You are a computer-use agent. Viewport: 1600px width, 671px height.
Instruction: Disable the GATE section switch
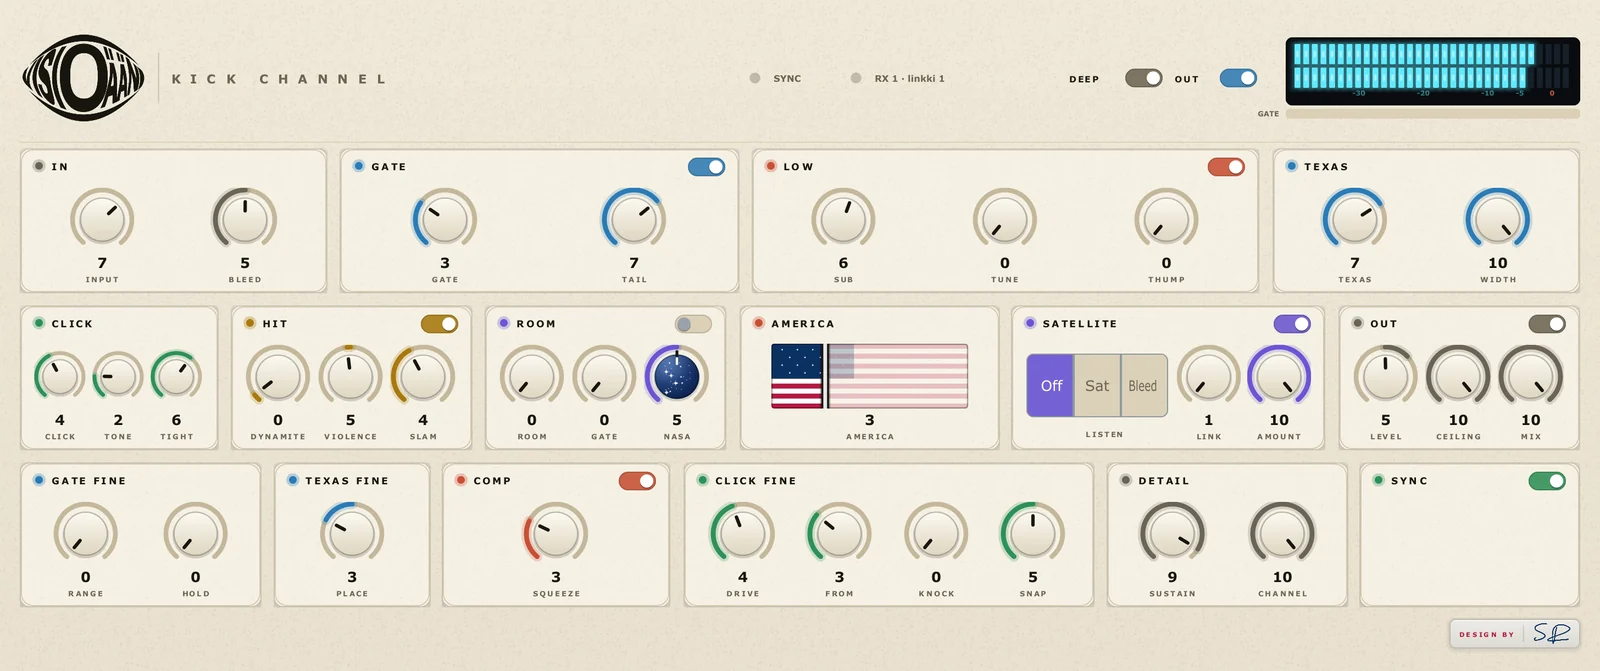(706, 167)
